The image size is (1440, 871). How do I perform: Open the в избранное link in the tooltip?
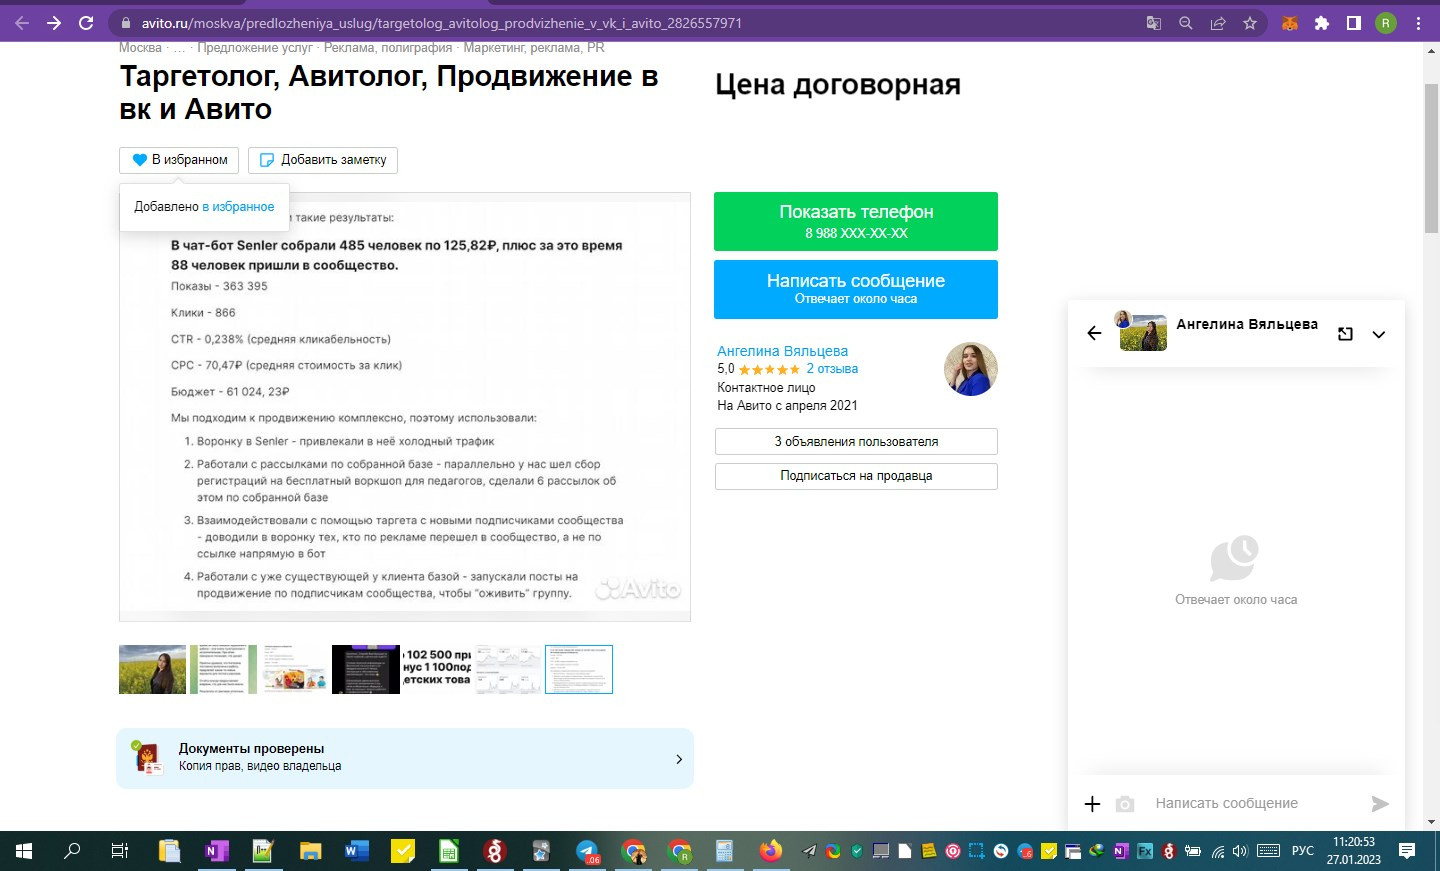pyautogui.click(x=238, y=207)
